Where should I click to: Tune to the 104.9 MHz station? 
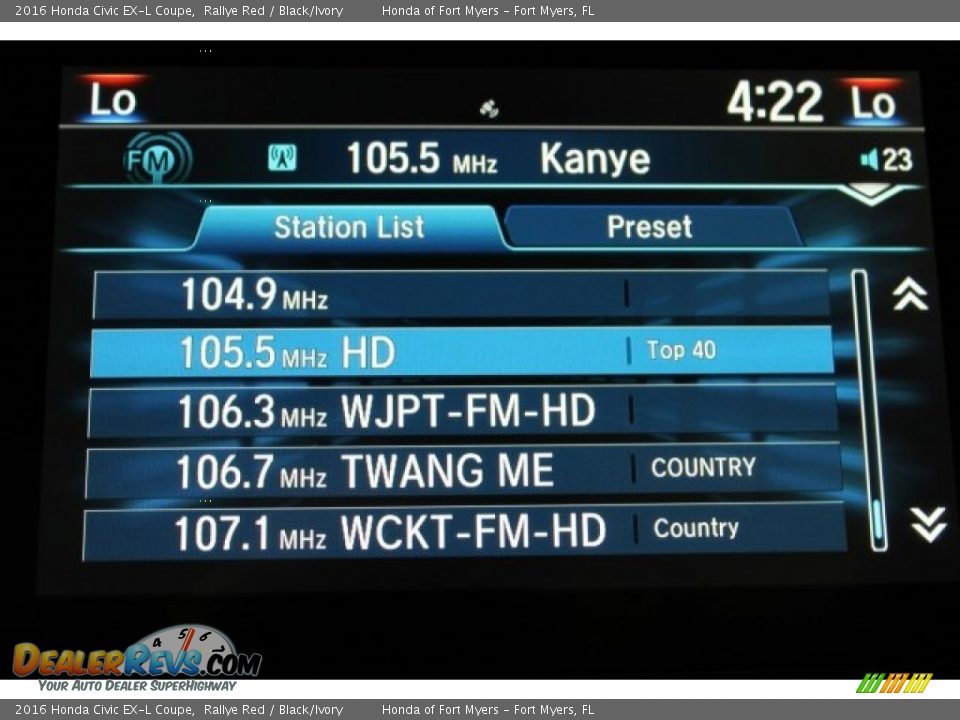click(460, 295)
